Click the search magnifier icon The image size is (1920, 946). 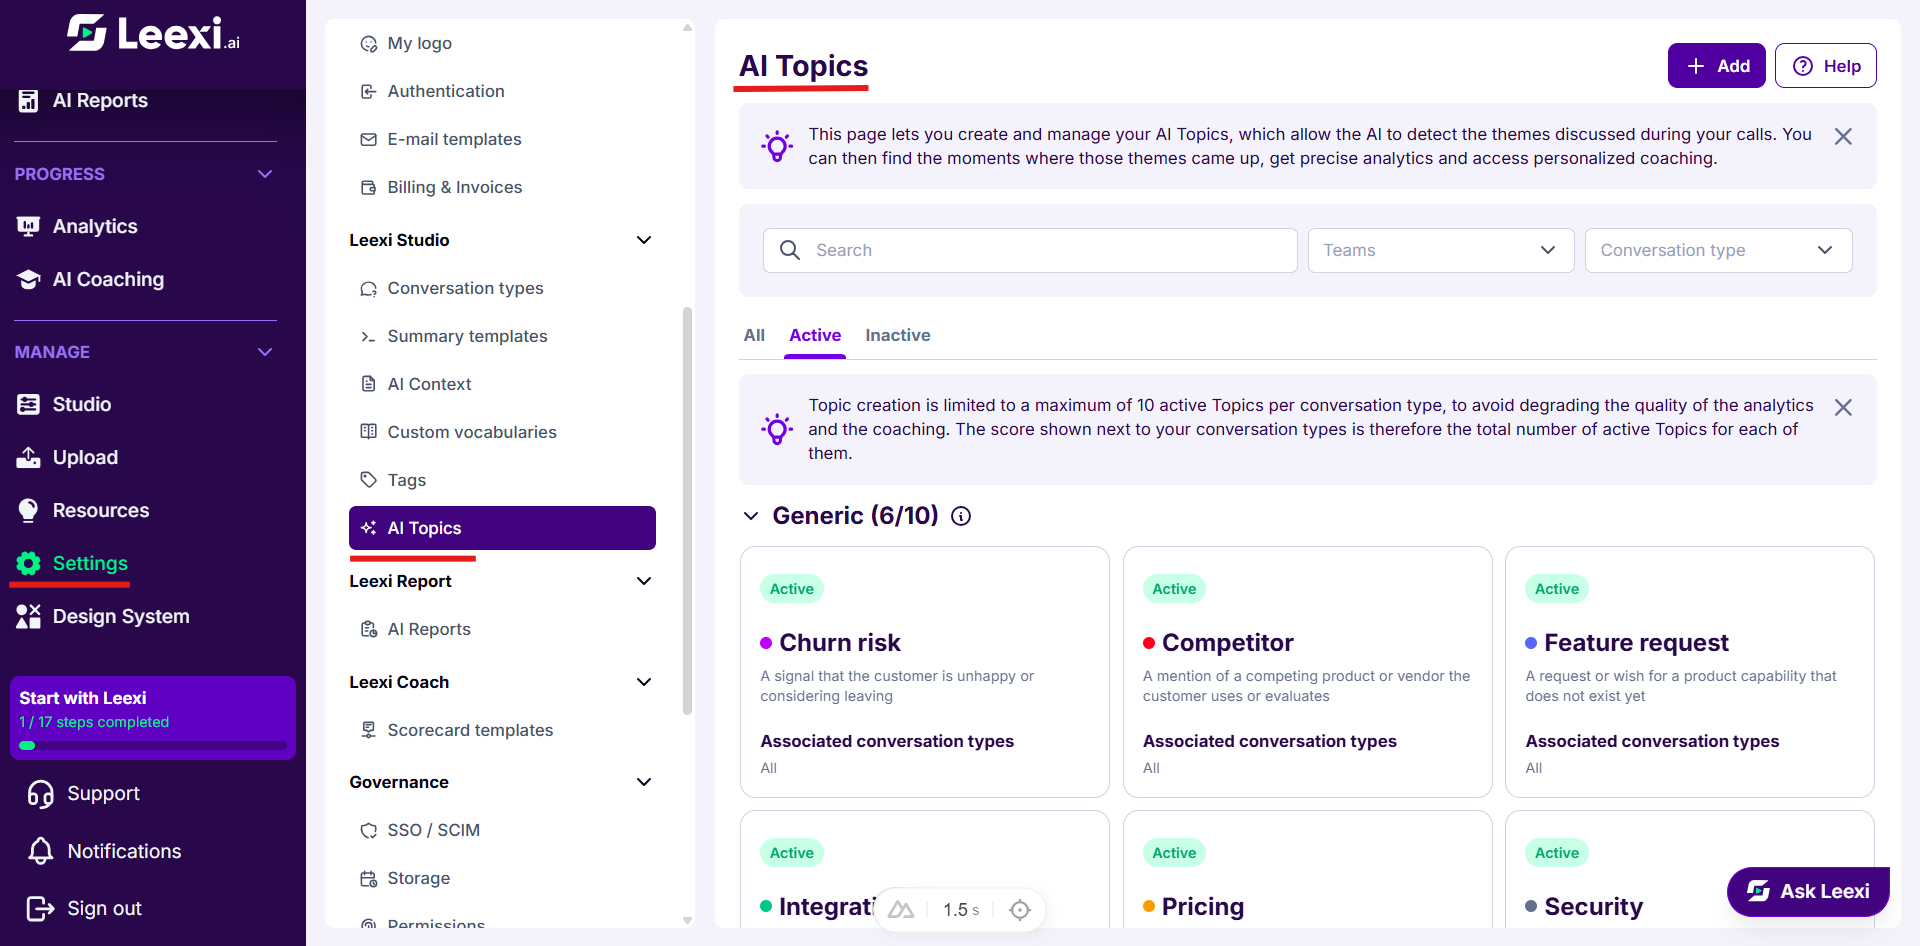click(790, 250)
